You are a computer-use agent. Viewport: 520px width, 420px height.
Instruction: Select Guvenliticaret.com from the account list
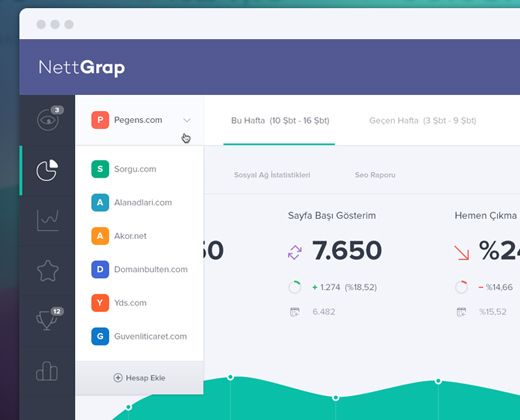(x=150, y=336)
